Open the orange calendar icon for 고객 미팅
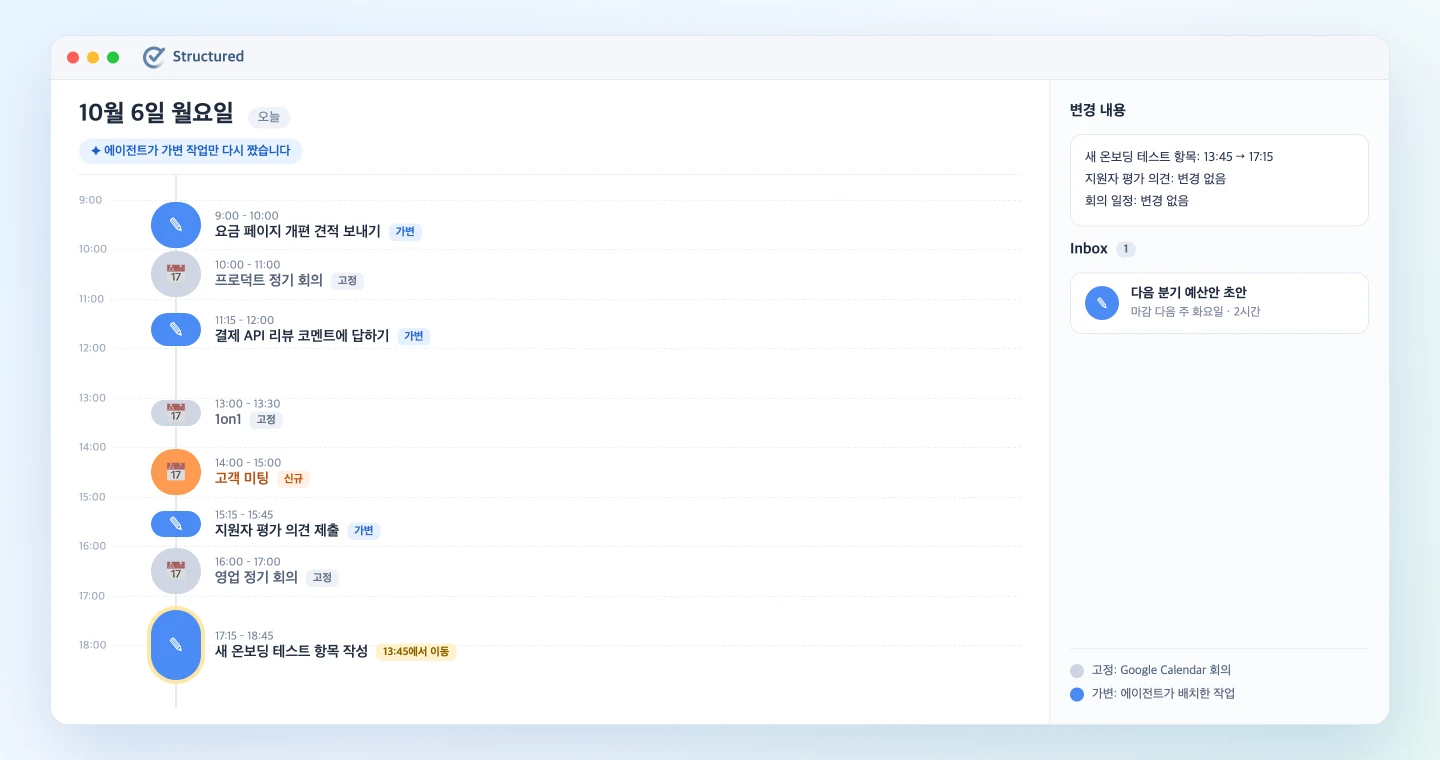The image size is (1440, 760). 176,472
